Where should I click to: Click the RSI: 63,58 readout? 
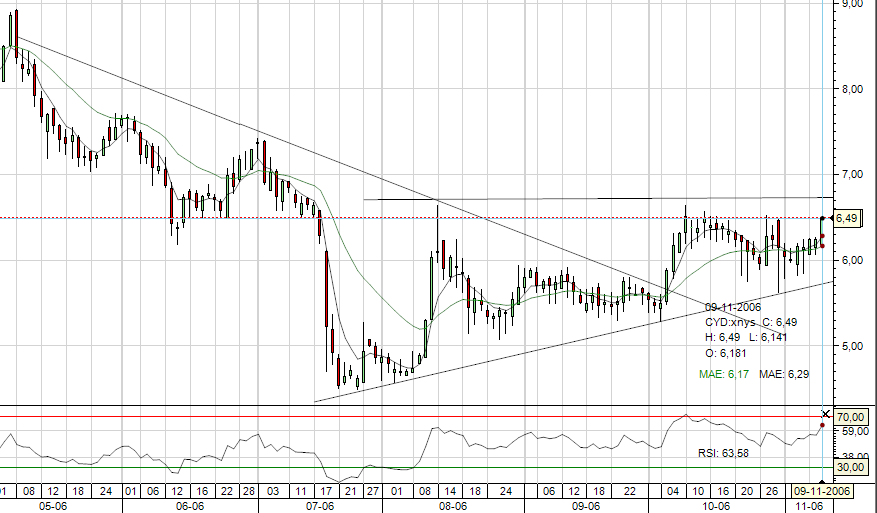723,453
